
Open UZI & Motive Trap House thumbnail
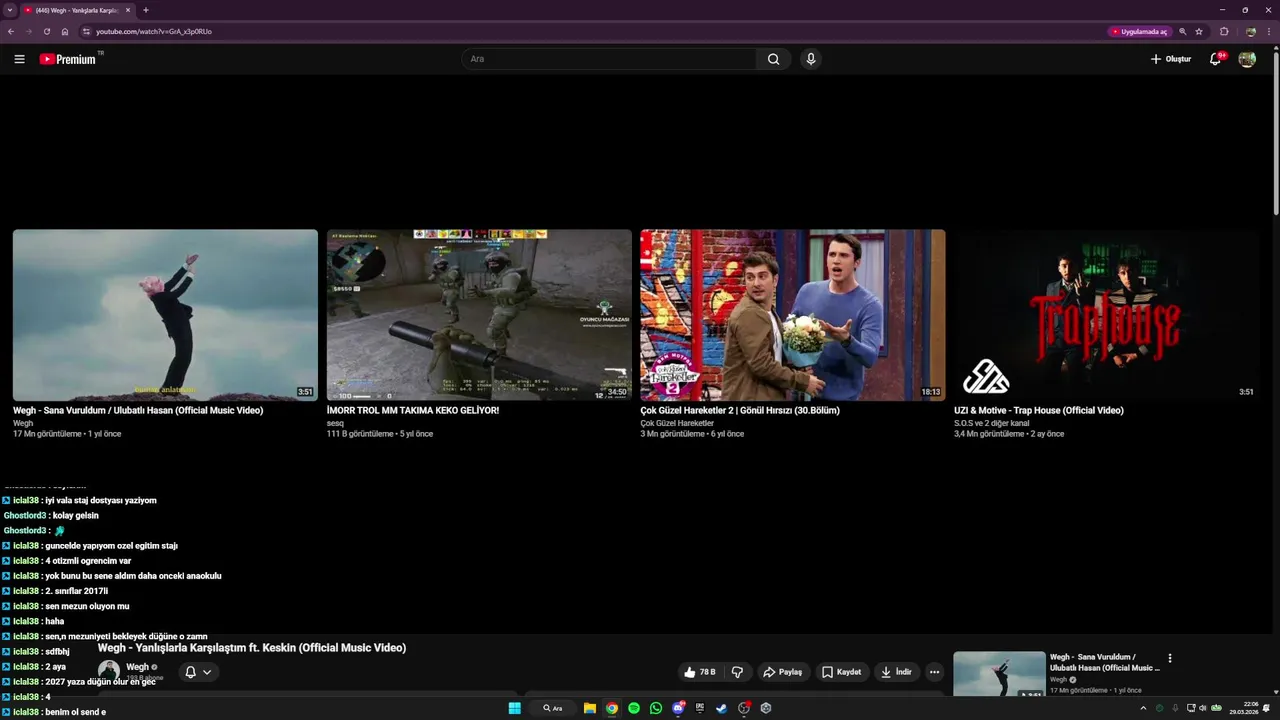pos(1106,315)
